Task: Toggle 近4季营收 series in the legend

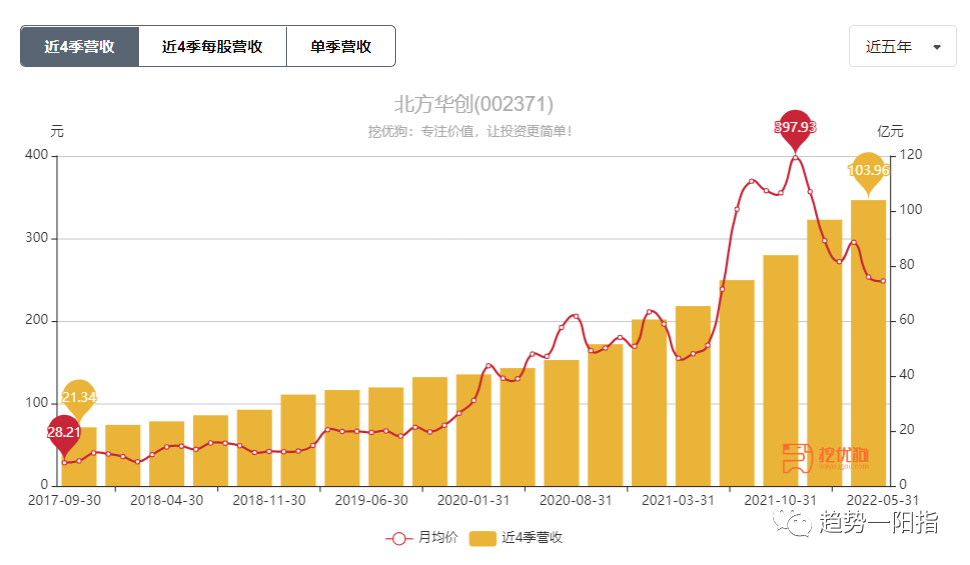Action: pyautogui.click(x=515, y=538)
